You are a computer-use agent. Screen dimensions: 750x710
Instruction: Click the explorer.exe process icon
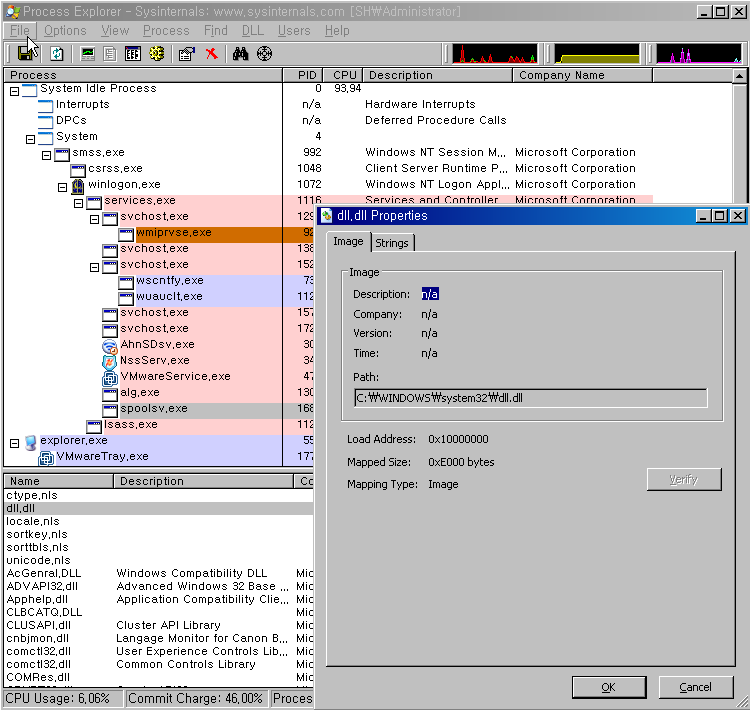pyautogui.click(x=30, y=443)
